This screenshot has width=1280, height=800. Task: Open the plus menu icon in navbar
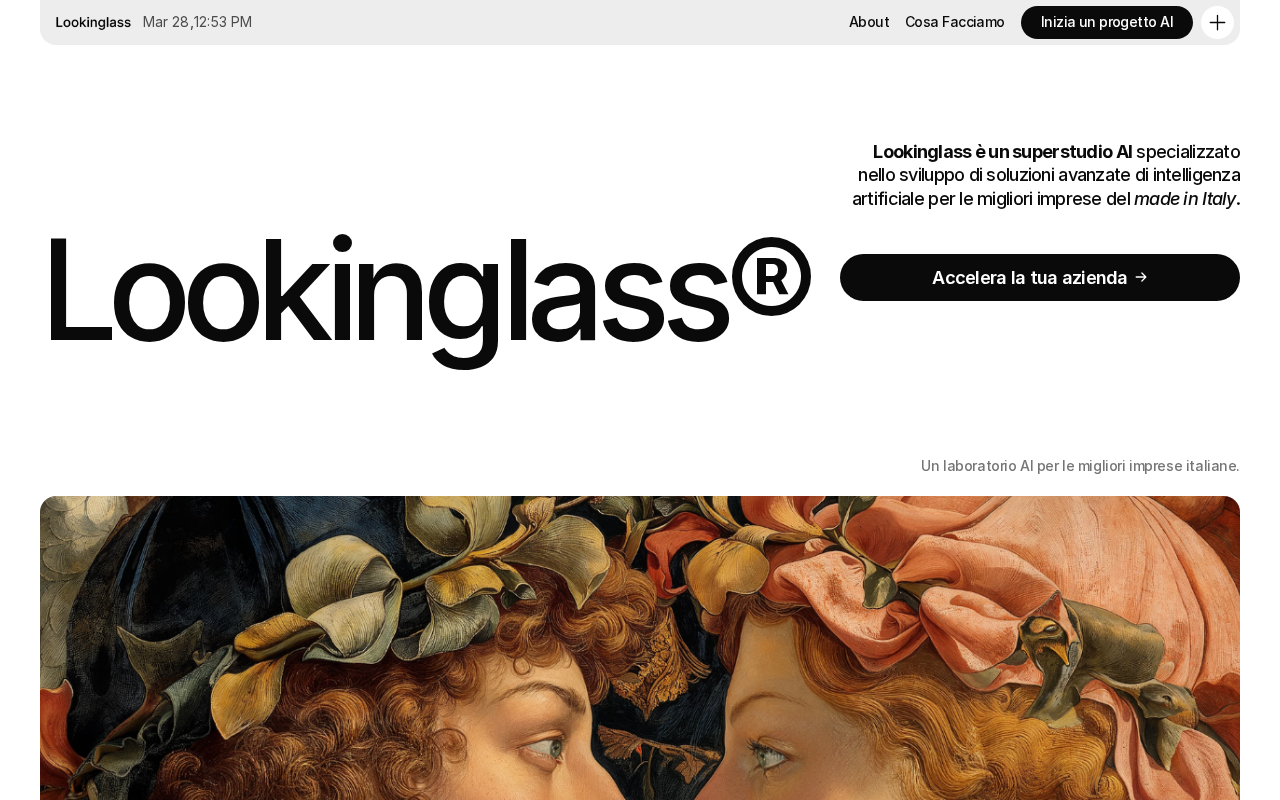point(1217,22)
